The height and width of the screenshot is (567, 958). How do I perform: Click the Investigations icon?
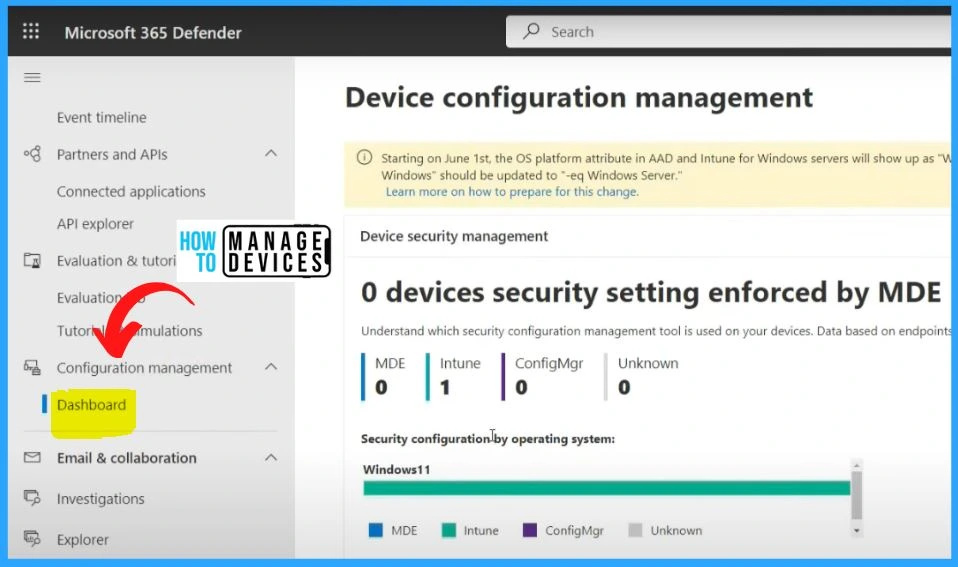click(32, 498)
